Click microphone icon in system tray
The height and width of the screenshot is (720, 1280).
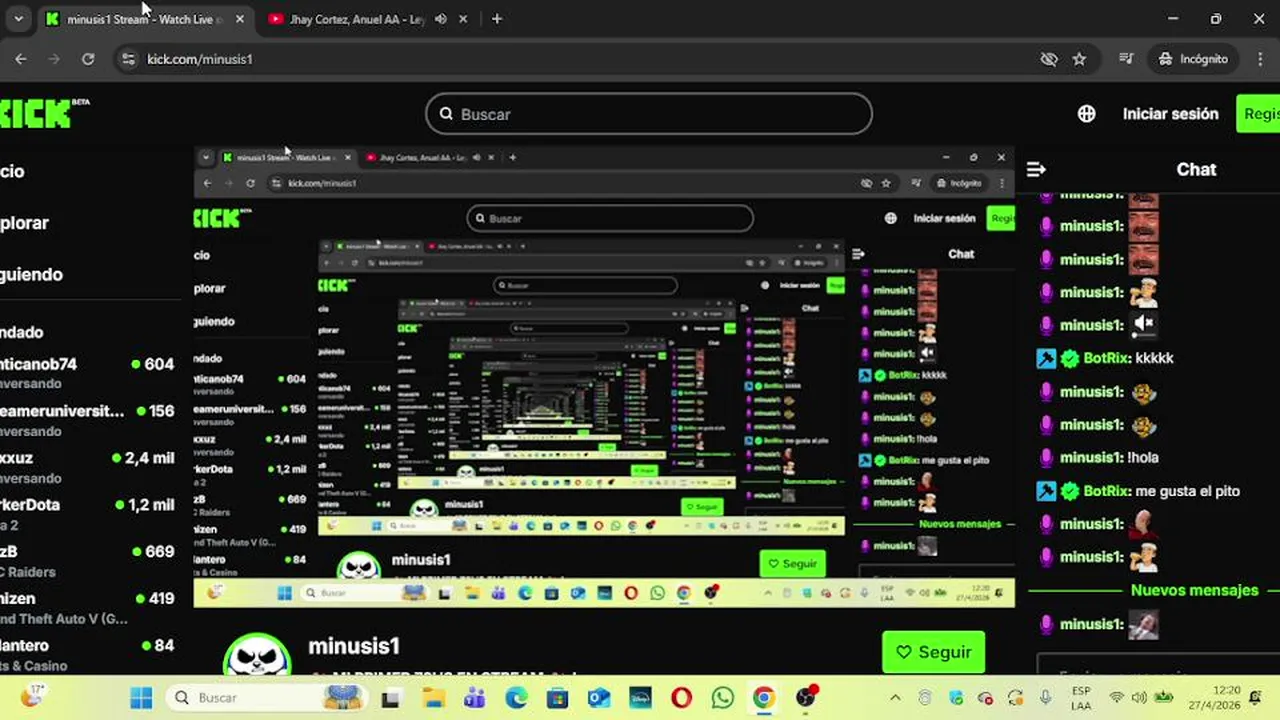(x=1045, y=698)
